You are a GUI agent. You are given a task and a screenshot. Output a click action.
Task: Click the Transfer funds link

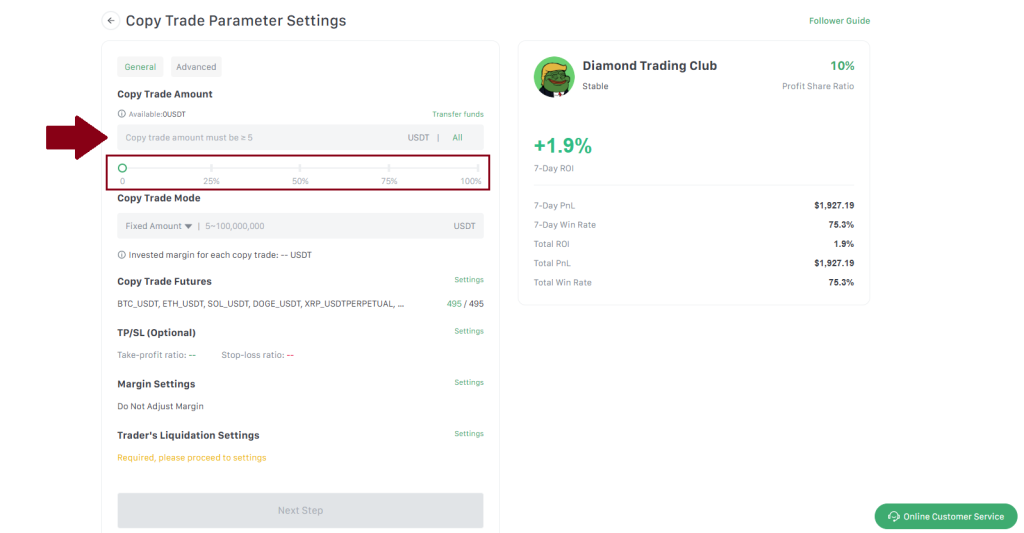pos(457,114)
